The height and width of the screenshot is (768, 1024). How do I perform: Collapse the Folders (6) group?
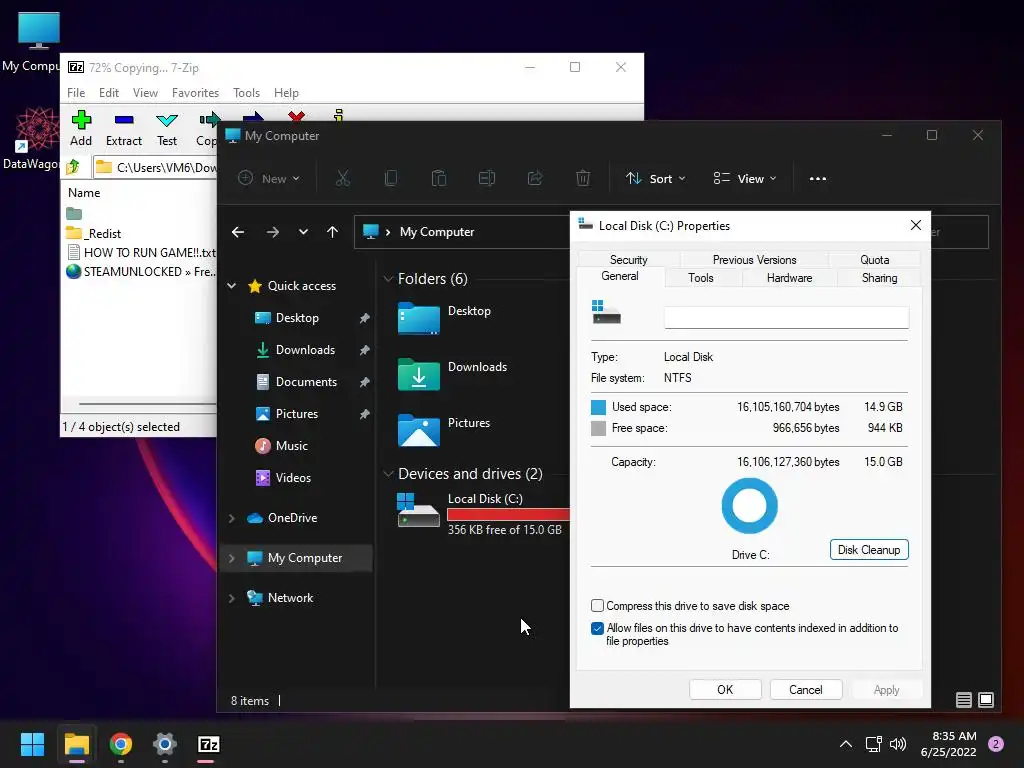[388, 279]
